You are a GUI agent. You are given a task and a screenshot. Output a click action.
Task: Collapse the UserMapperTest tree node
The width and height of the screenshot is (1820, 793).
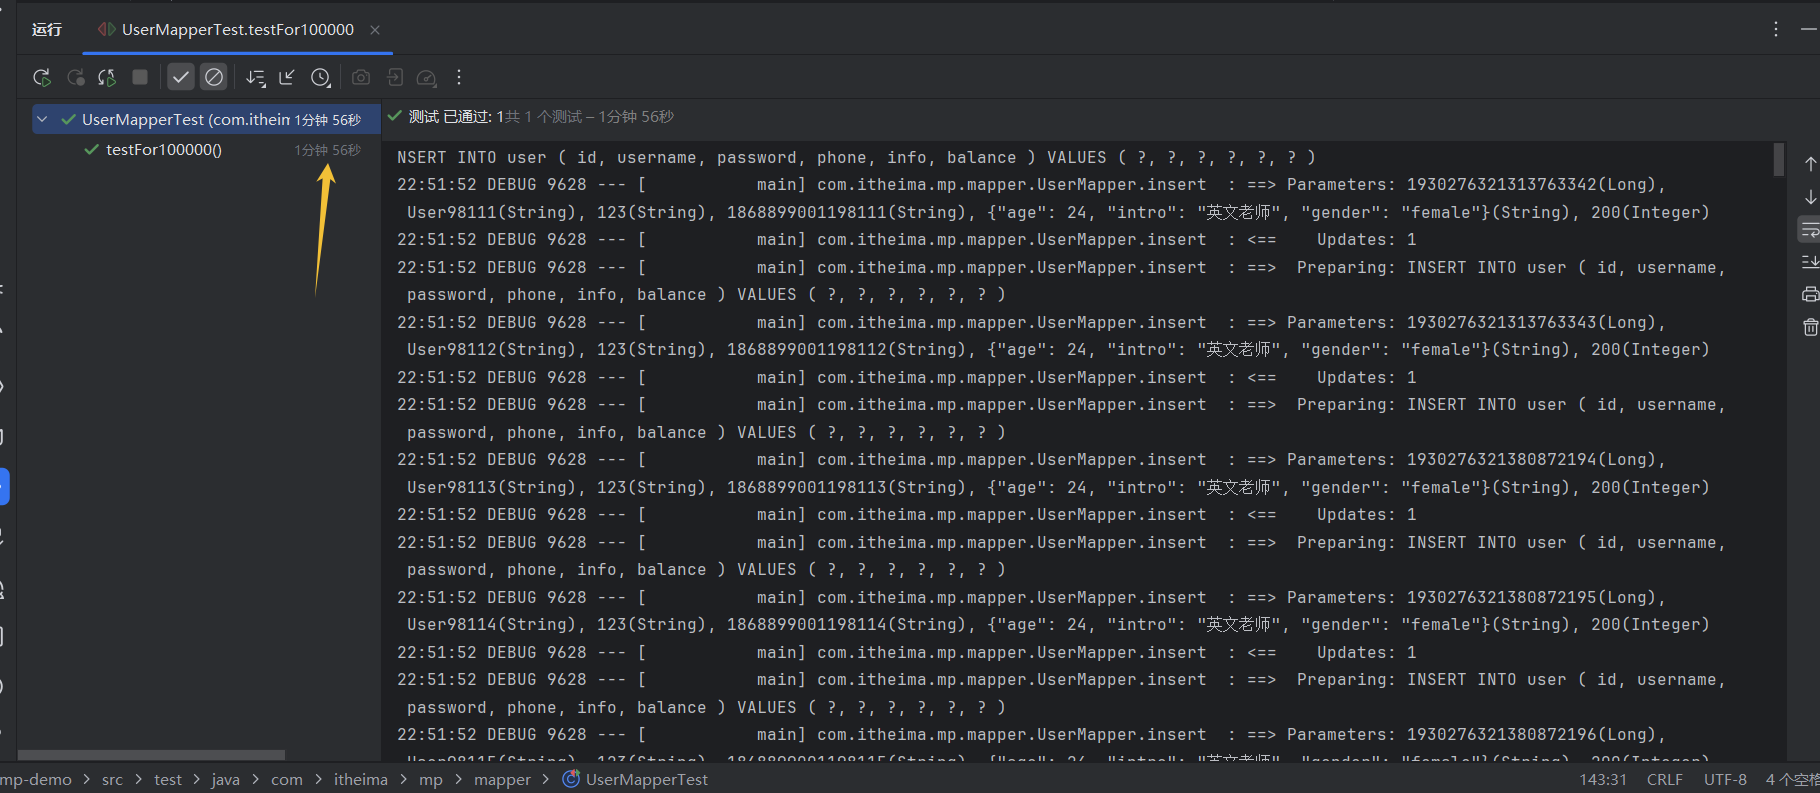coord(42,119)
